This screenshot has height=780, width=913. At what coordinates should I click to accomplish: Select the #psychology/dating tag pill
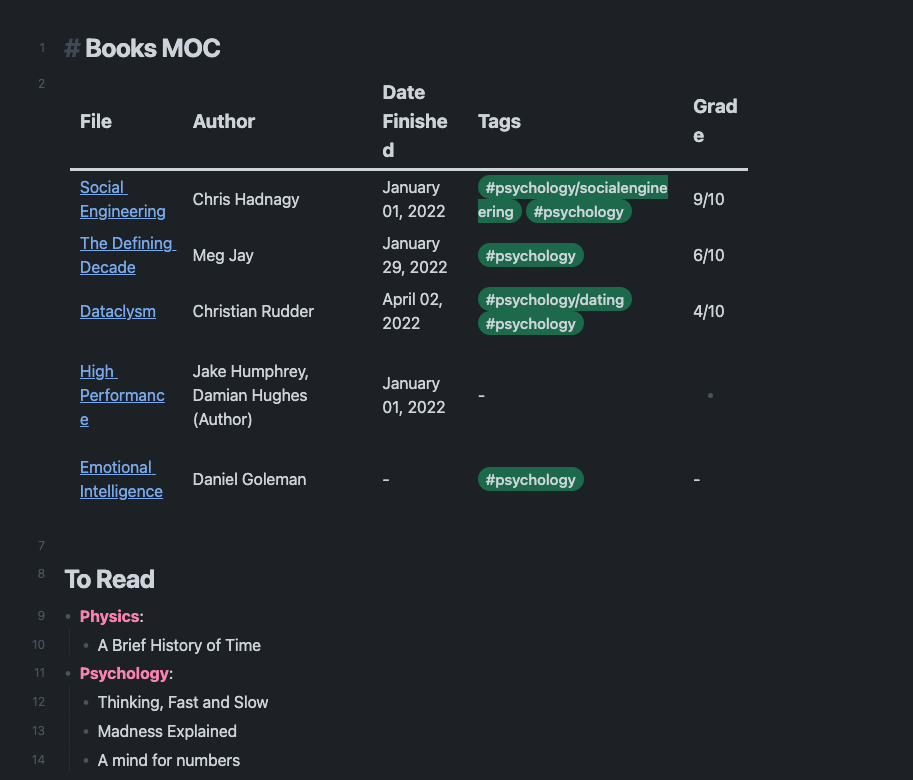click(554, 300)
